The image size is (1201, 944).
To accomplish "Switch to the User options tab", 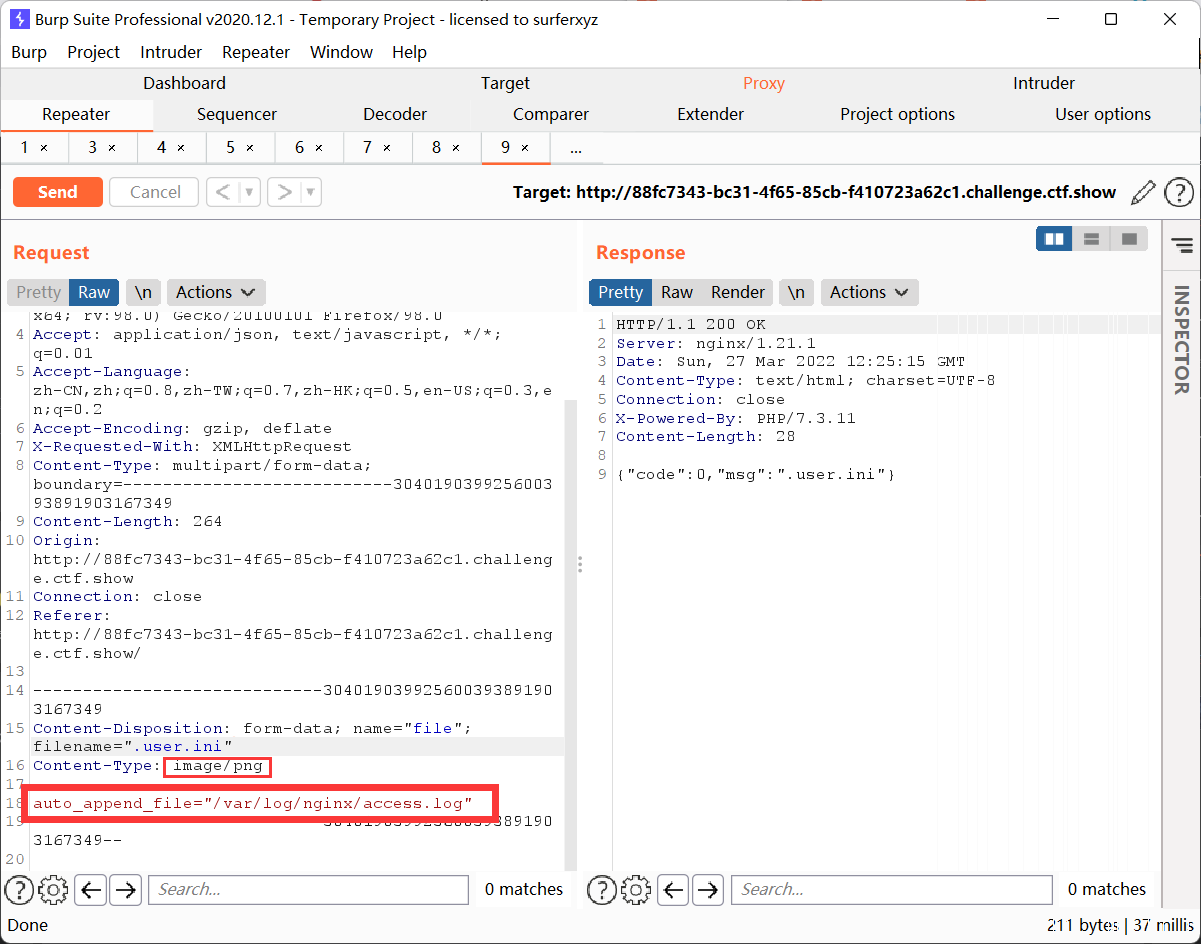I will (x=1103, y=114).
